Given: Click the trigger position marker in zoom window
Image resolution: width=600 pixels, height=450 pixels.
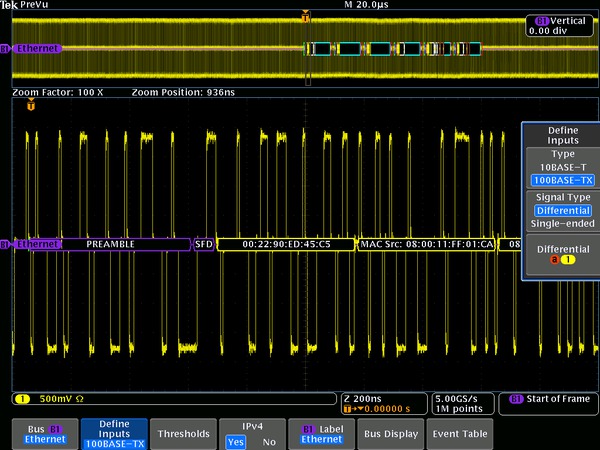Looking at the screenshot, I should click(31, 105).
